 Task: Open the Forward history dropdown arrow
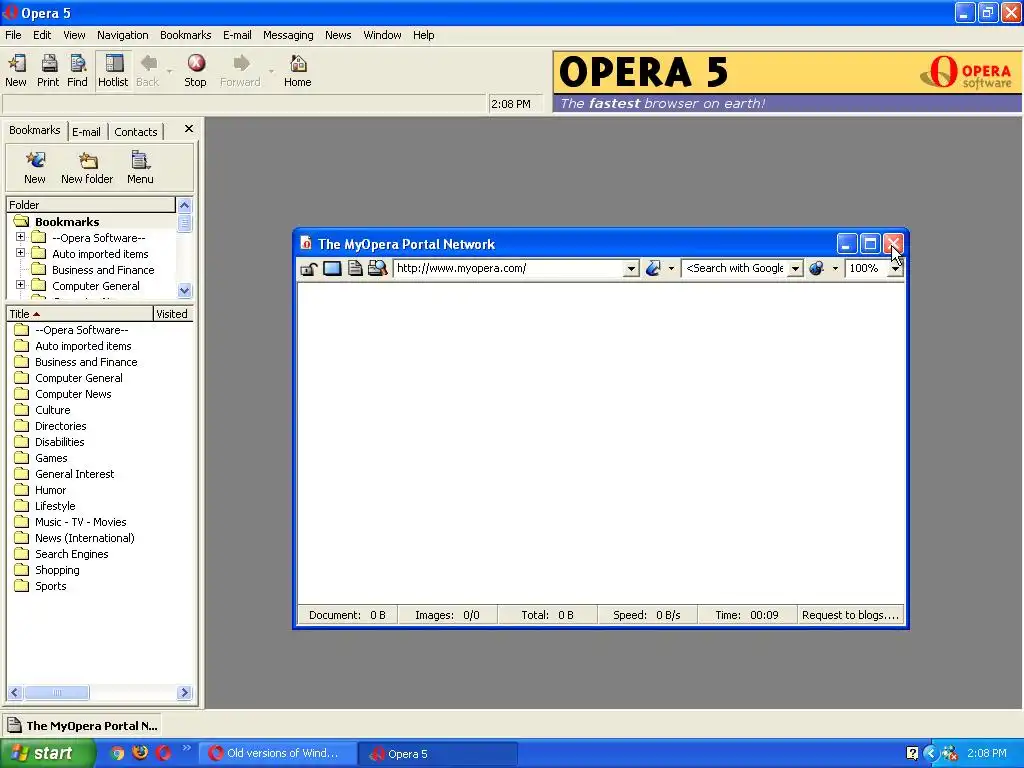[271, 71]
